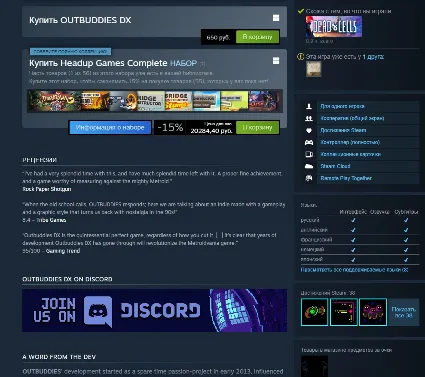Open the first achievement icon with green orb
This screenshot has width=425, height=377.
(314, 312)
